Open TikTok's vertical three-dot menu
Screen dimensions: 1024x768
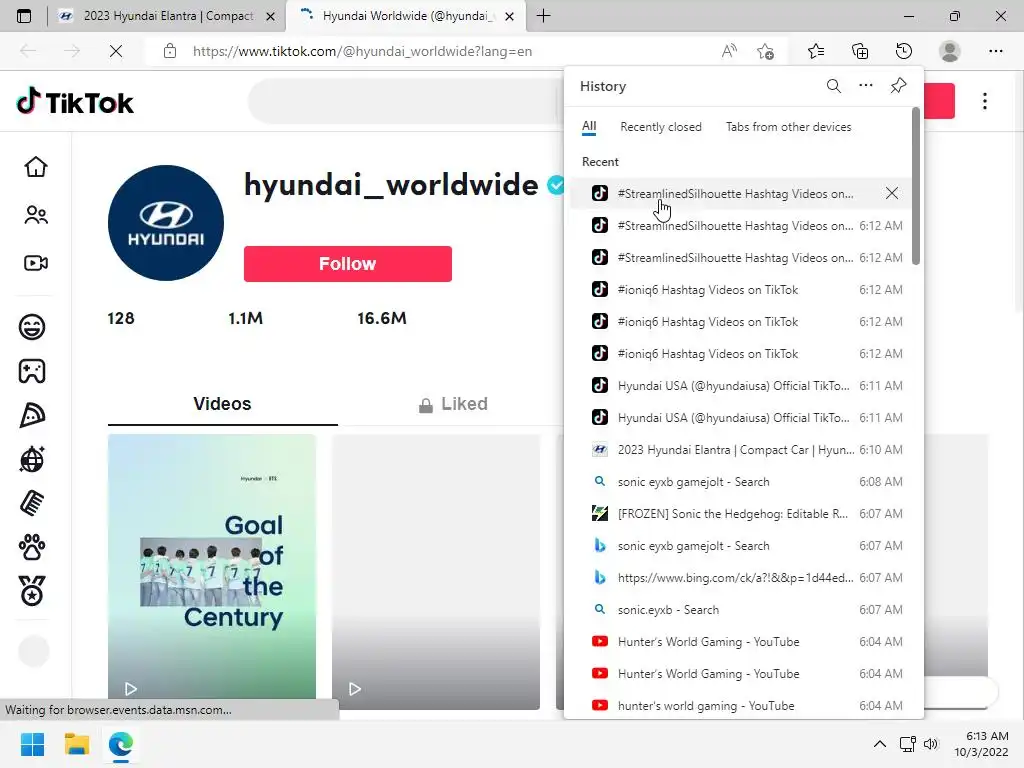985,101
